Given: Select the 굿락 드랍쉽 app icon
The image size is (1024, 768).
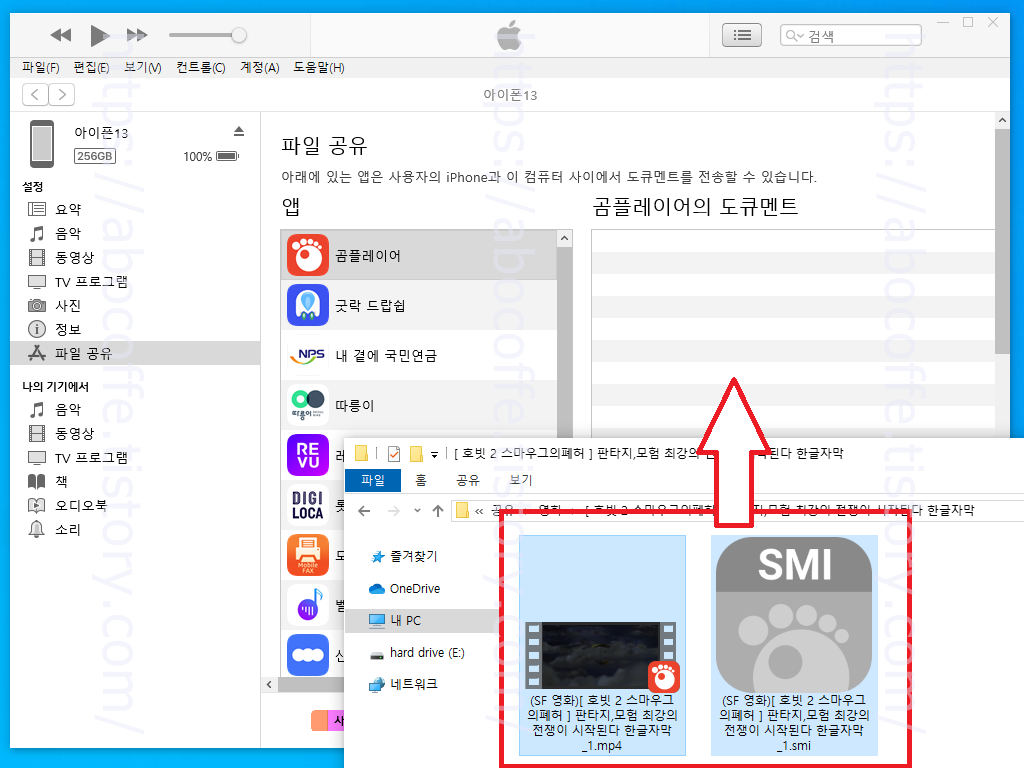Looking at the screenshot, I should pyautogui.click(x=308, y=305).
